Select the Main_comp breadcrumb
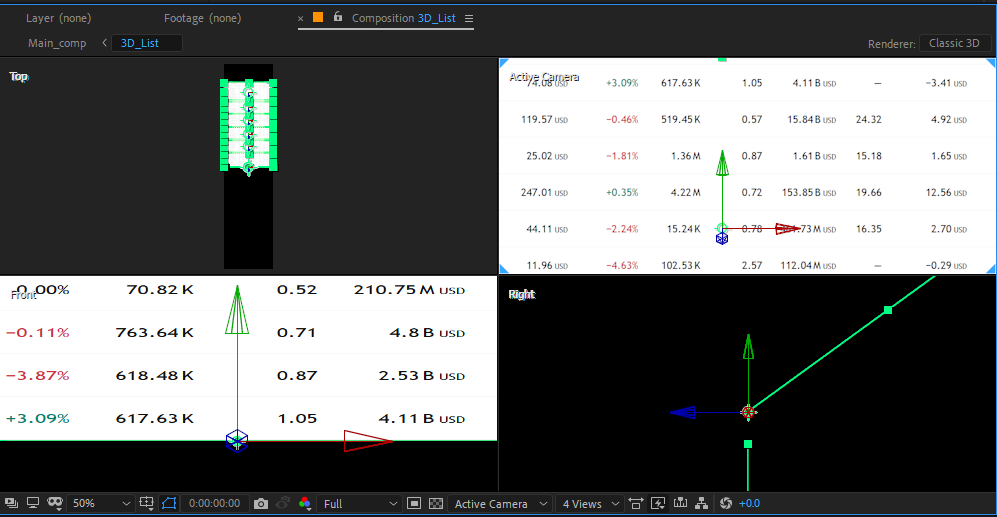 point(57,43)
